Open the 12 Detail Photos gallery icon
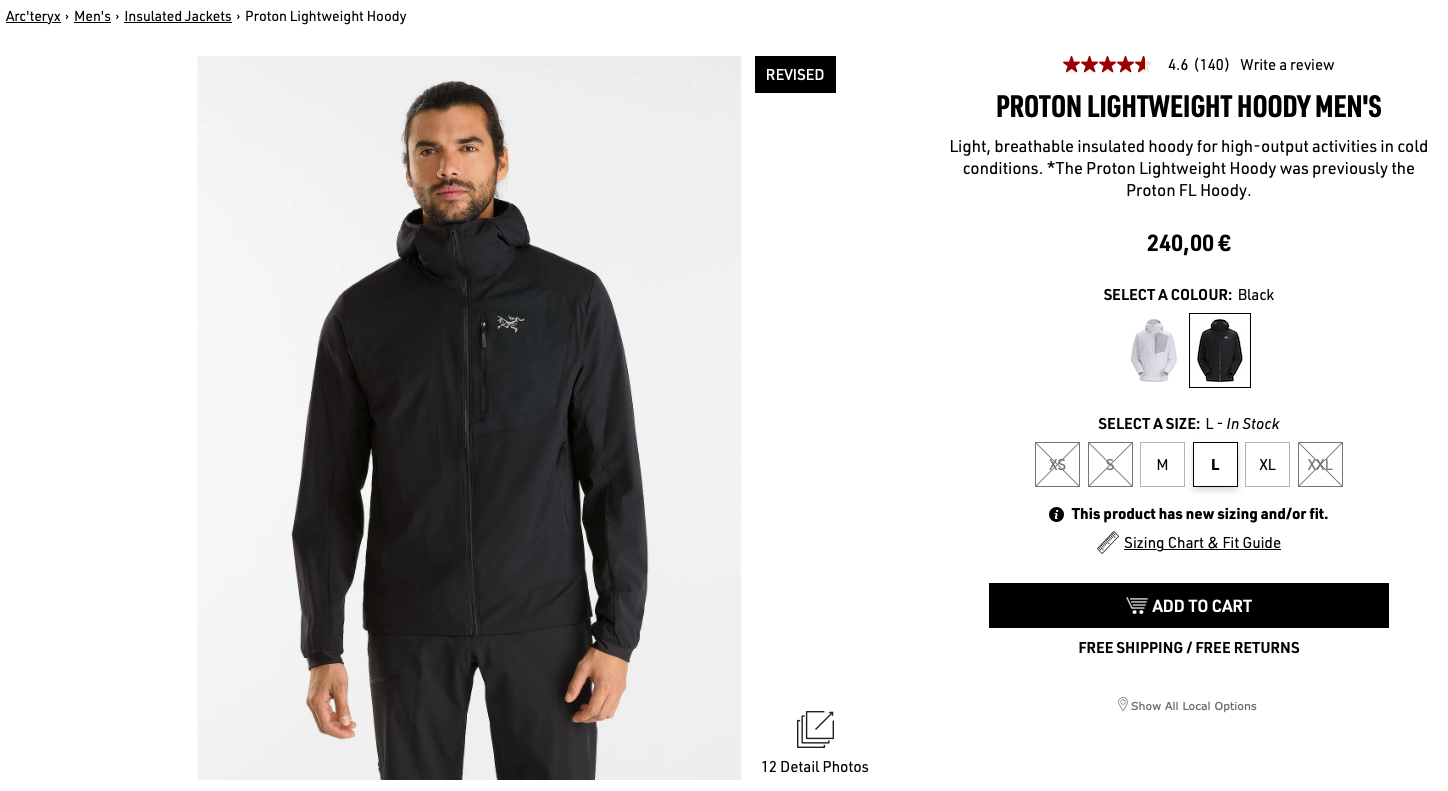This screenshot has width=1448, height=791. click(x=815, y=729)
